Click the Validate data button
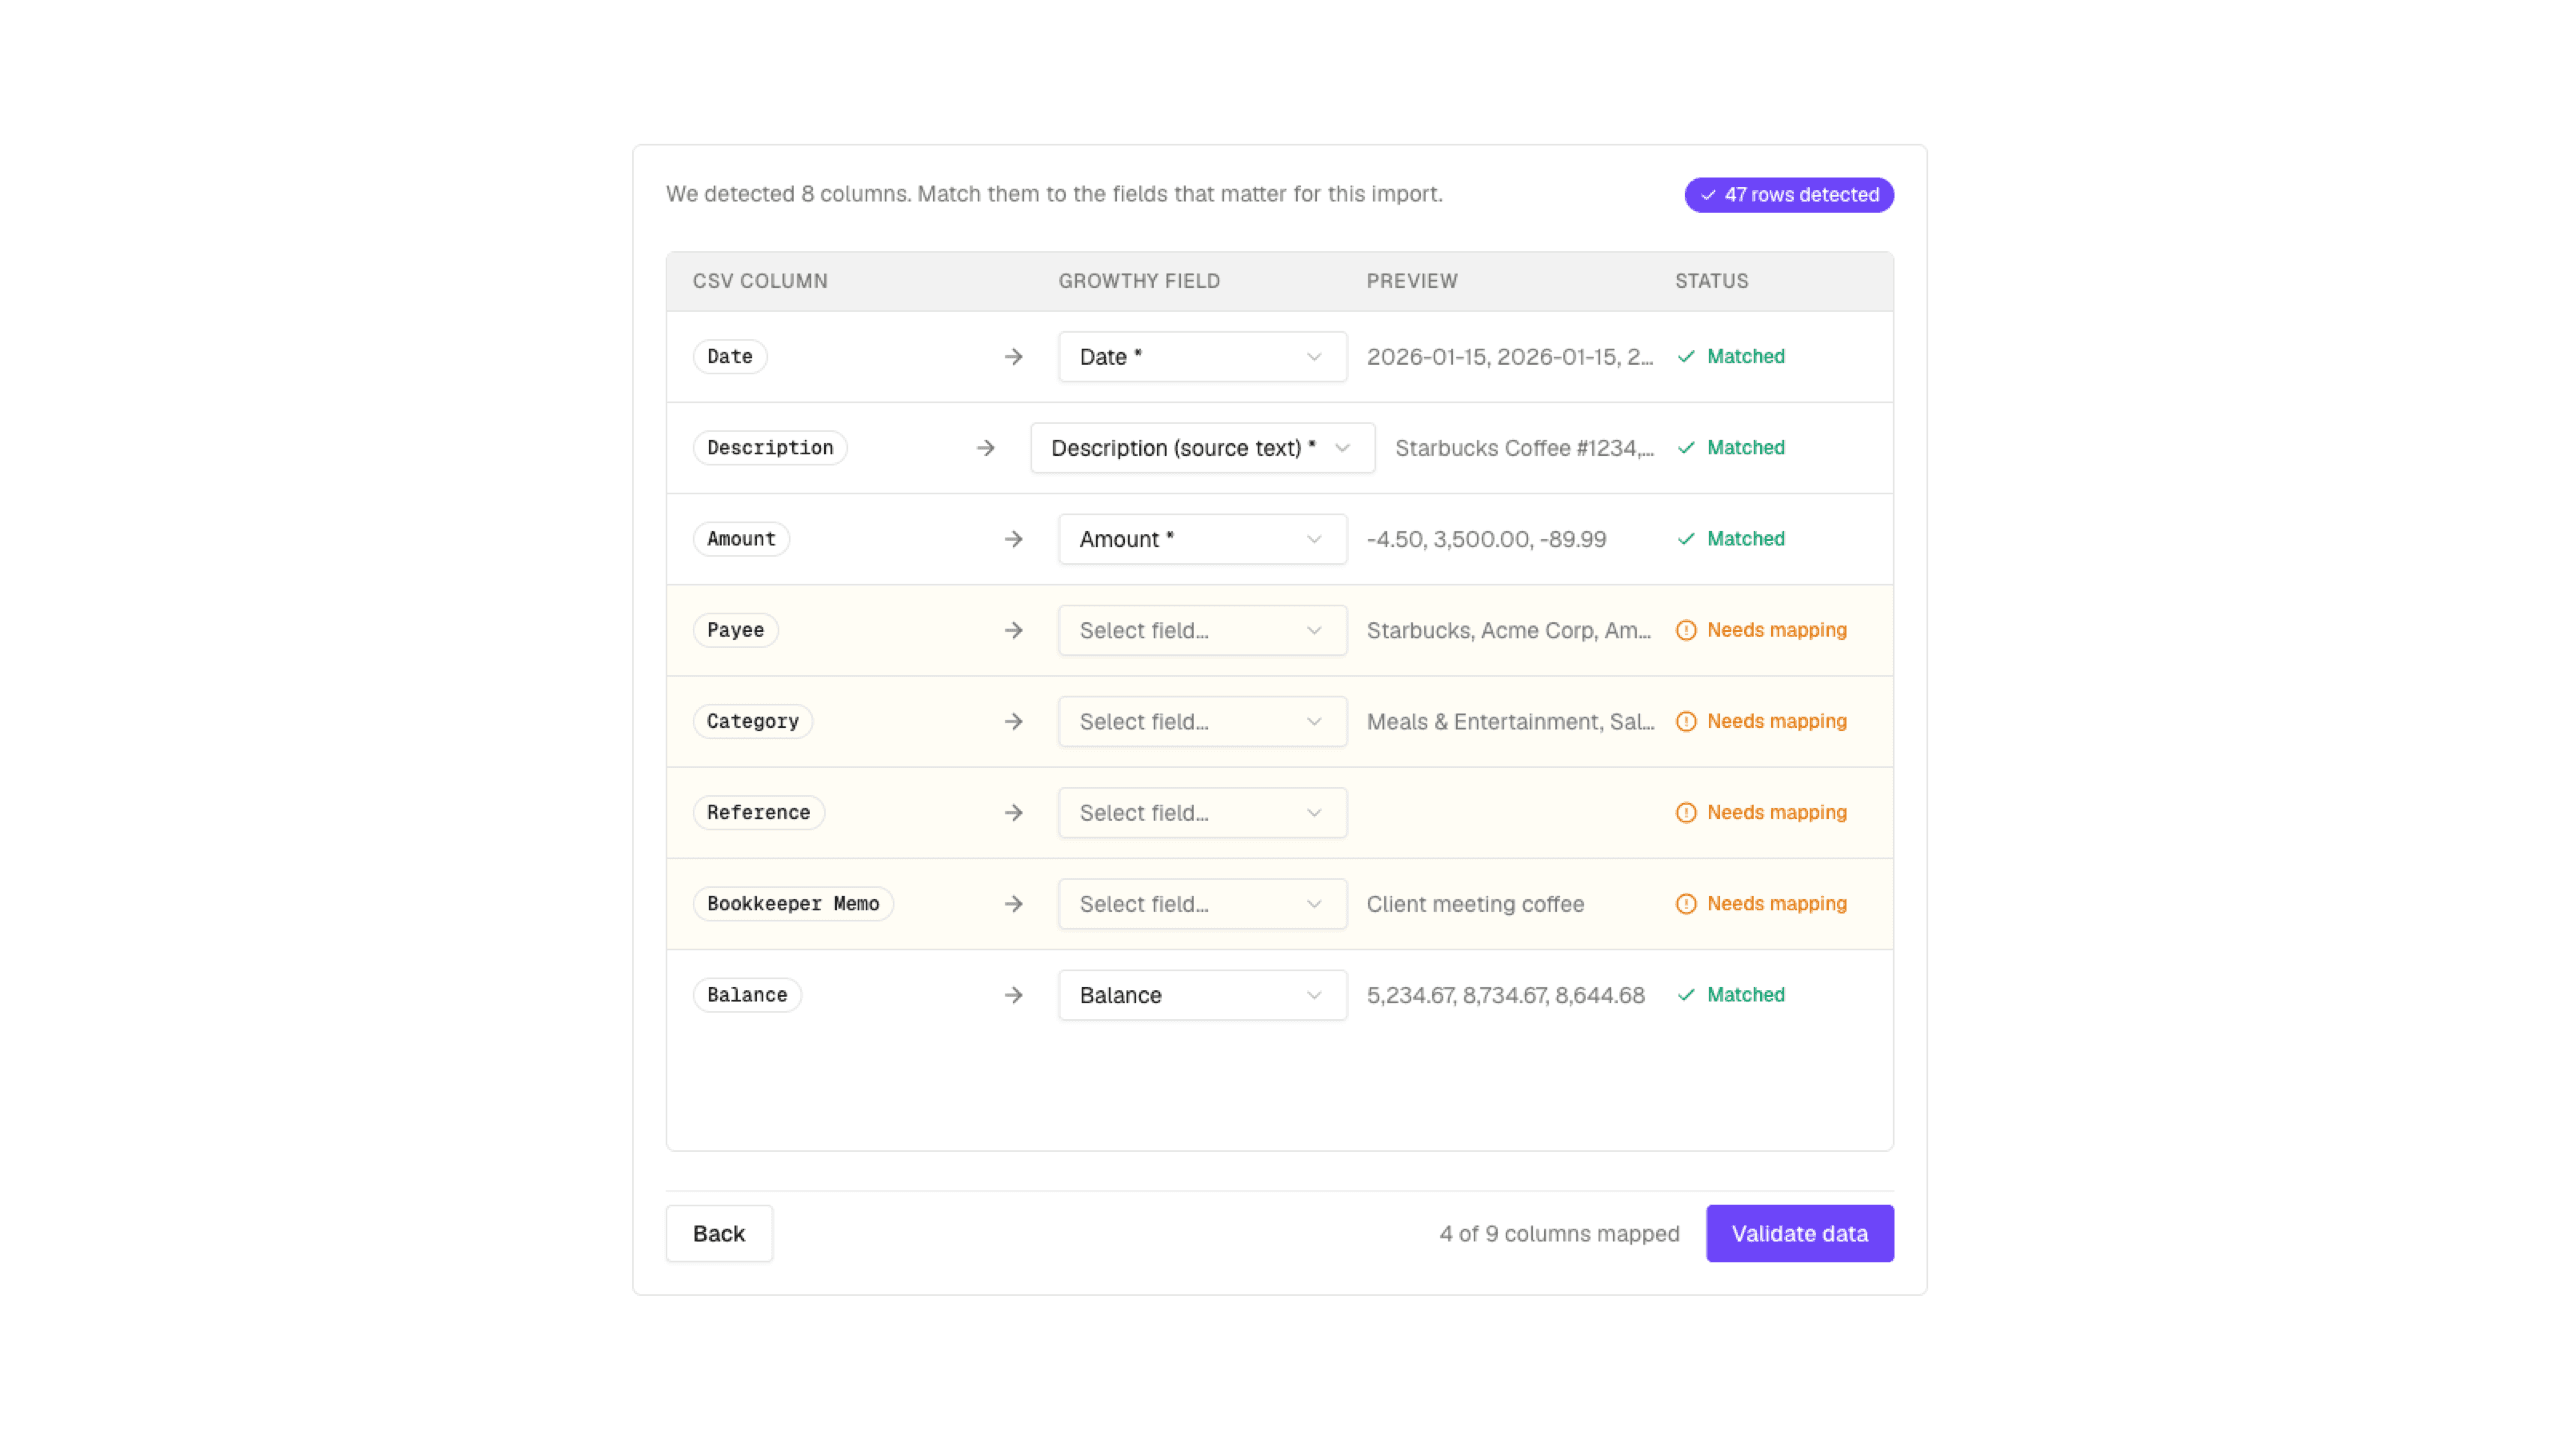Viewport: 2560px width, 1440px height. coord(1799,1233)
